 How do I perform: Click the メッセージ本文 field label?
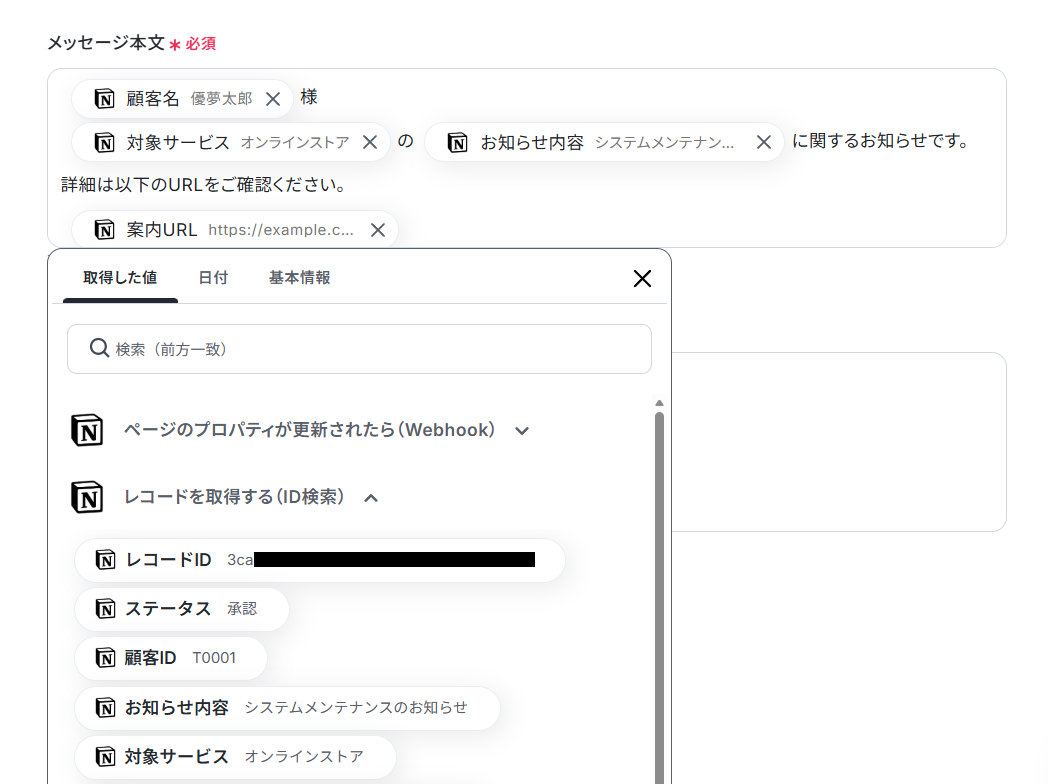(x=106, y=43)
